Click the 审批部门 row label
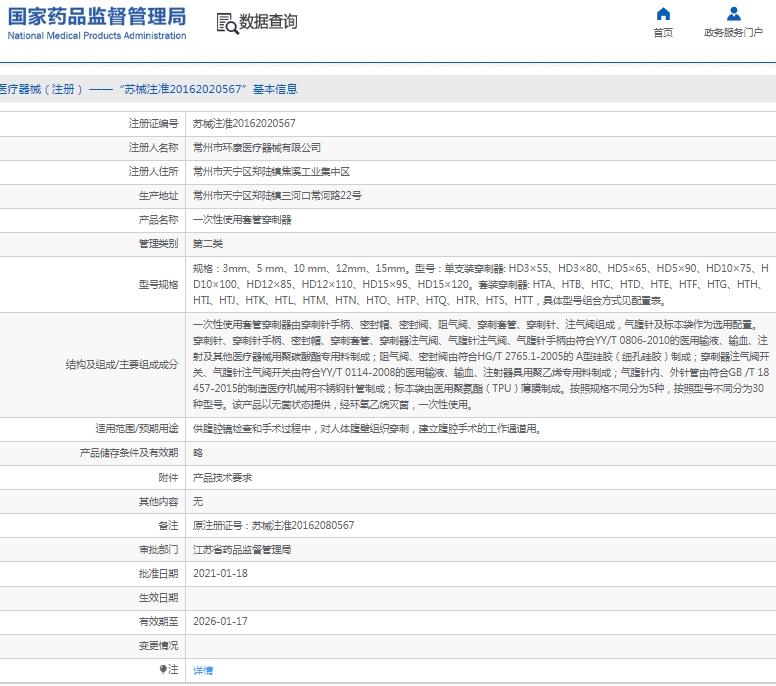Image resolution: width=776 pixels, height=686 pixels. [x=158, y=549]
